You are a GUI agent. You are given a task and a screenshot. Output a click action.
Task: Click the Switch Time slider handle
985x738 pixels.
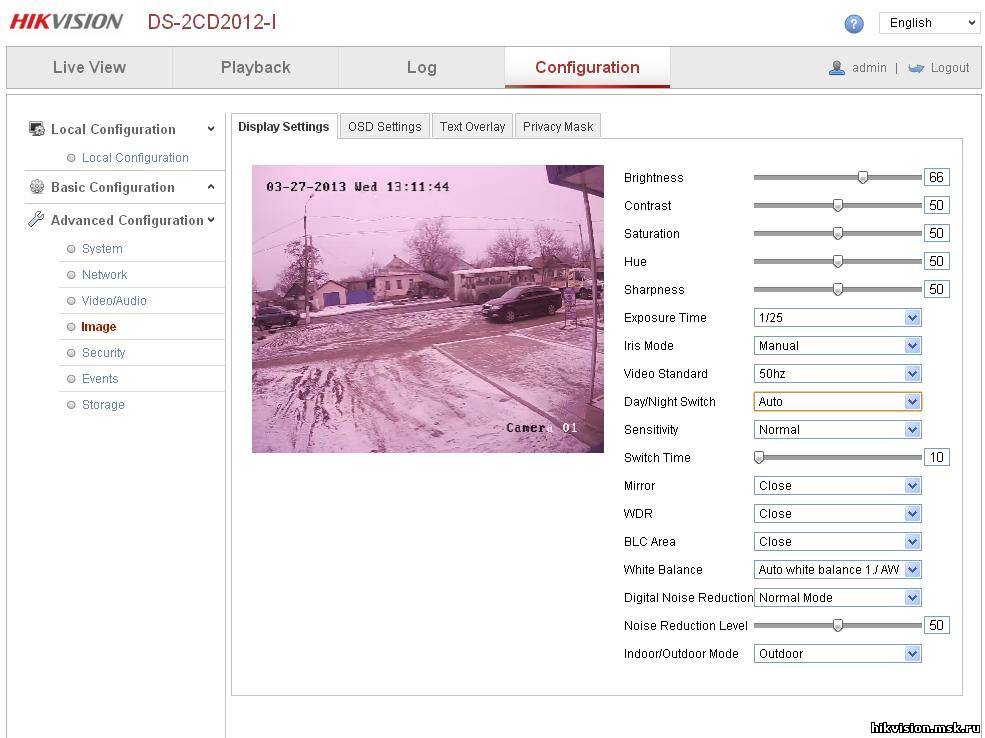click(759, 458)
